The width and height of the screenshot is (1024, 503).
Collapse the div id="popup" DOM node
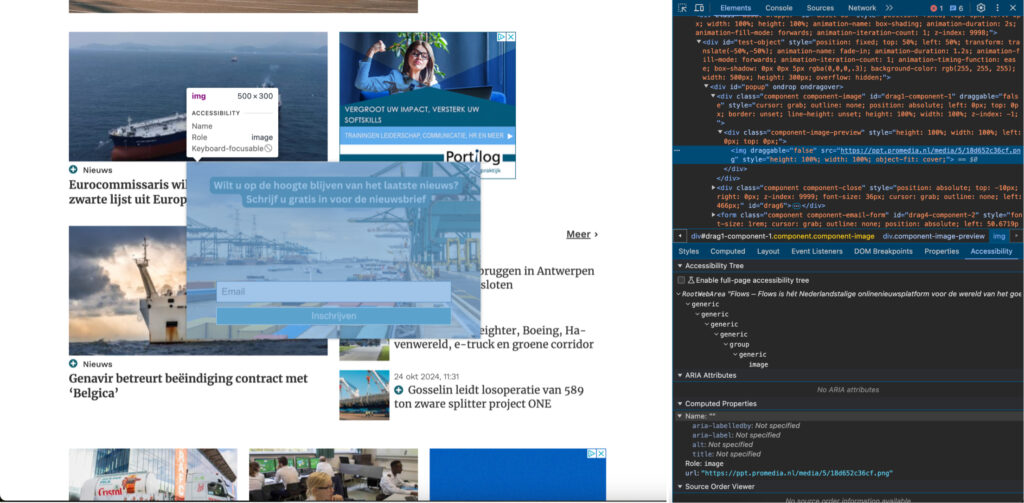(x=707, y=86)
